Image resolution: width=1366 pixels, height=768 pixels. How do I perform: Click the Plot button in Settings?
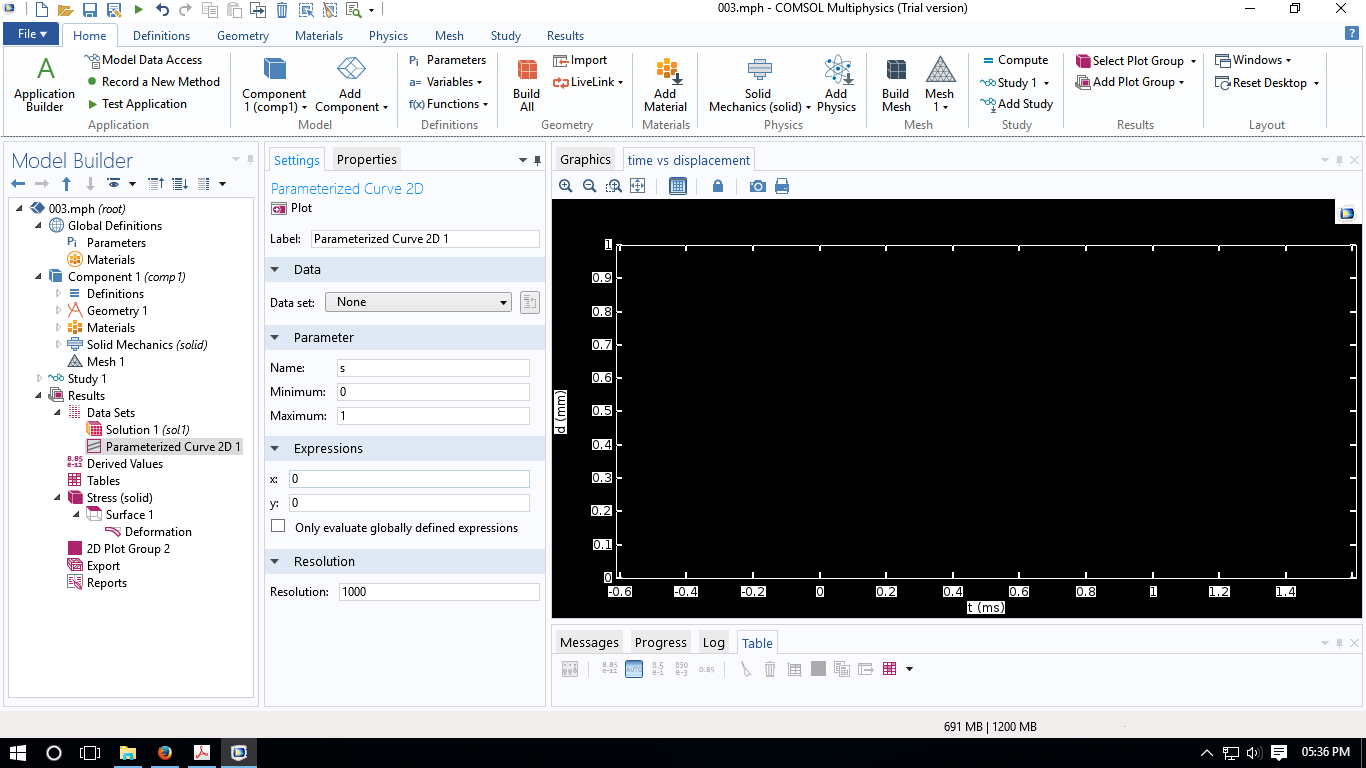292,208
